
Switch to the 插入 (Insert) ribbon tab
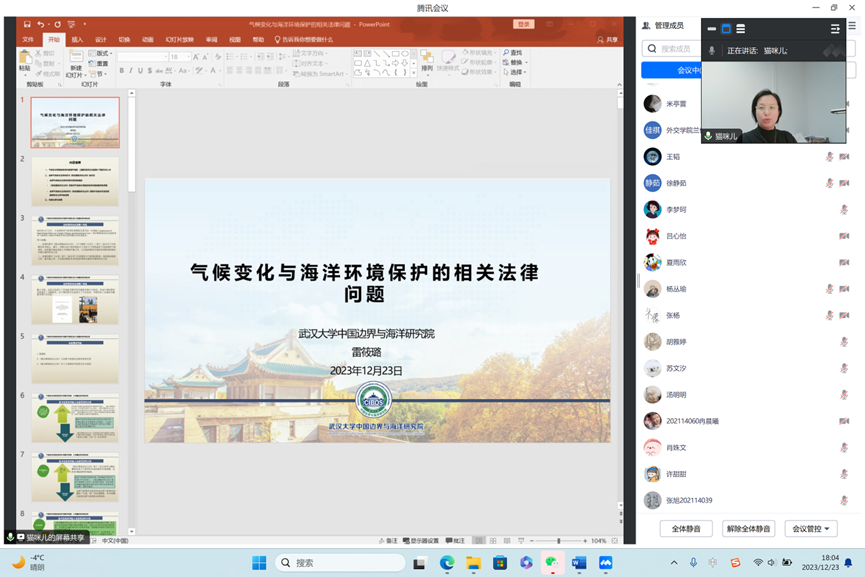(x=77, y=40)
